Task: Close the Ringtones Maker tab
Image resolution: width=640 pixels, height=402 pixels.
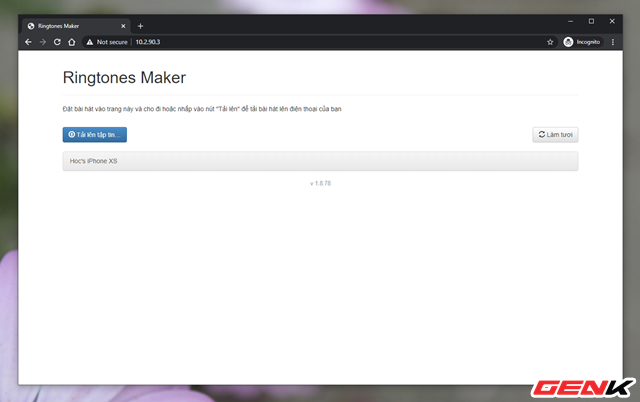Action: coord(124,25)
